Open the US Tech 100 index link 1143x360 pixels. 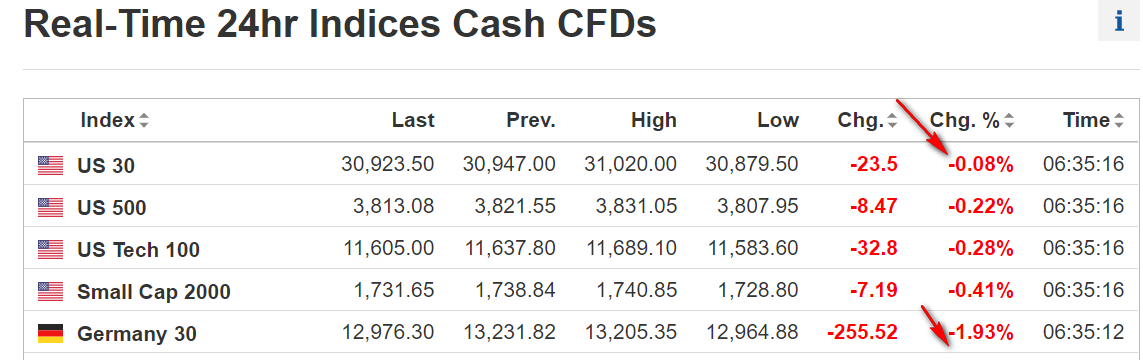[x=139, y=250]
